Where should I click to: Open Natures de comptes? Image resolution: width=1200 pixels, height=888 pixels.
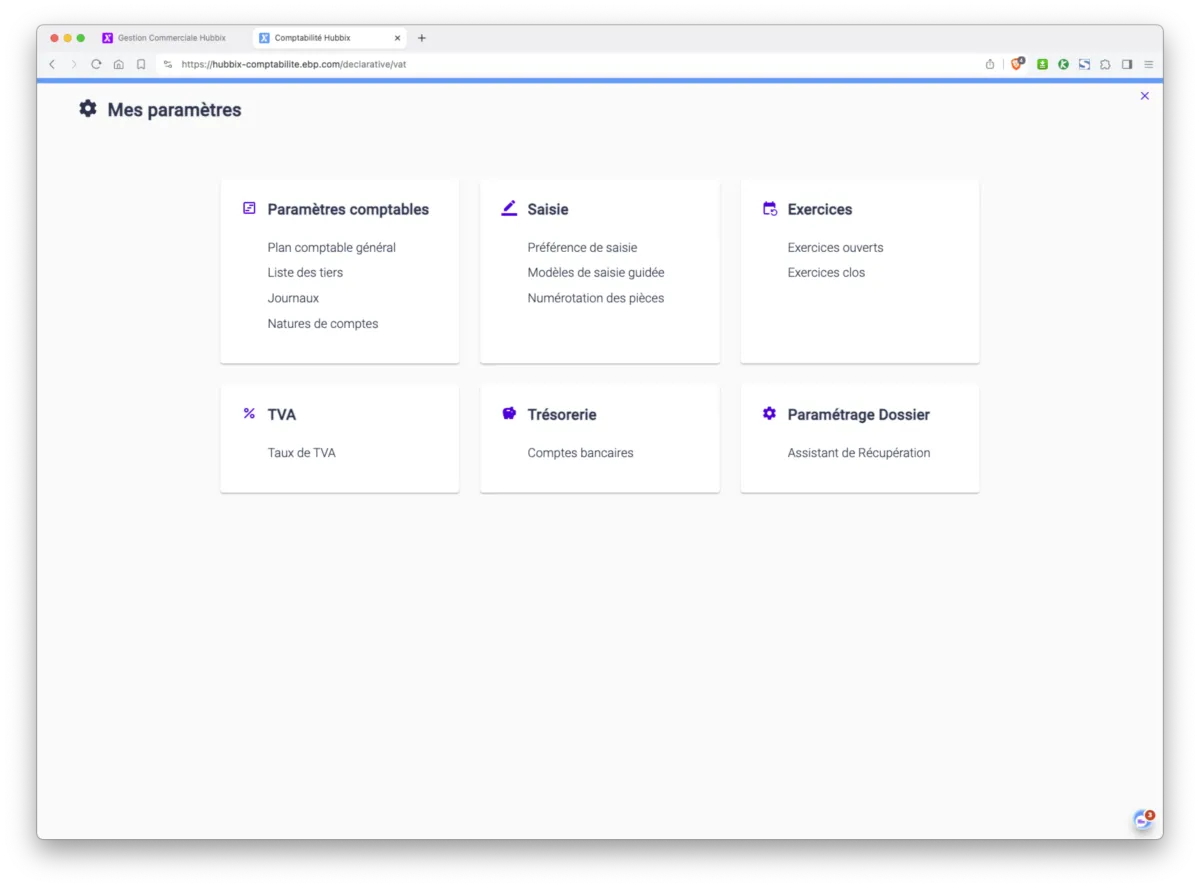(x=323, y=324)
